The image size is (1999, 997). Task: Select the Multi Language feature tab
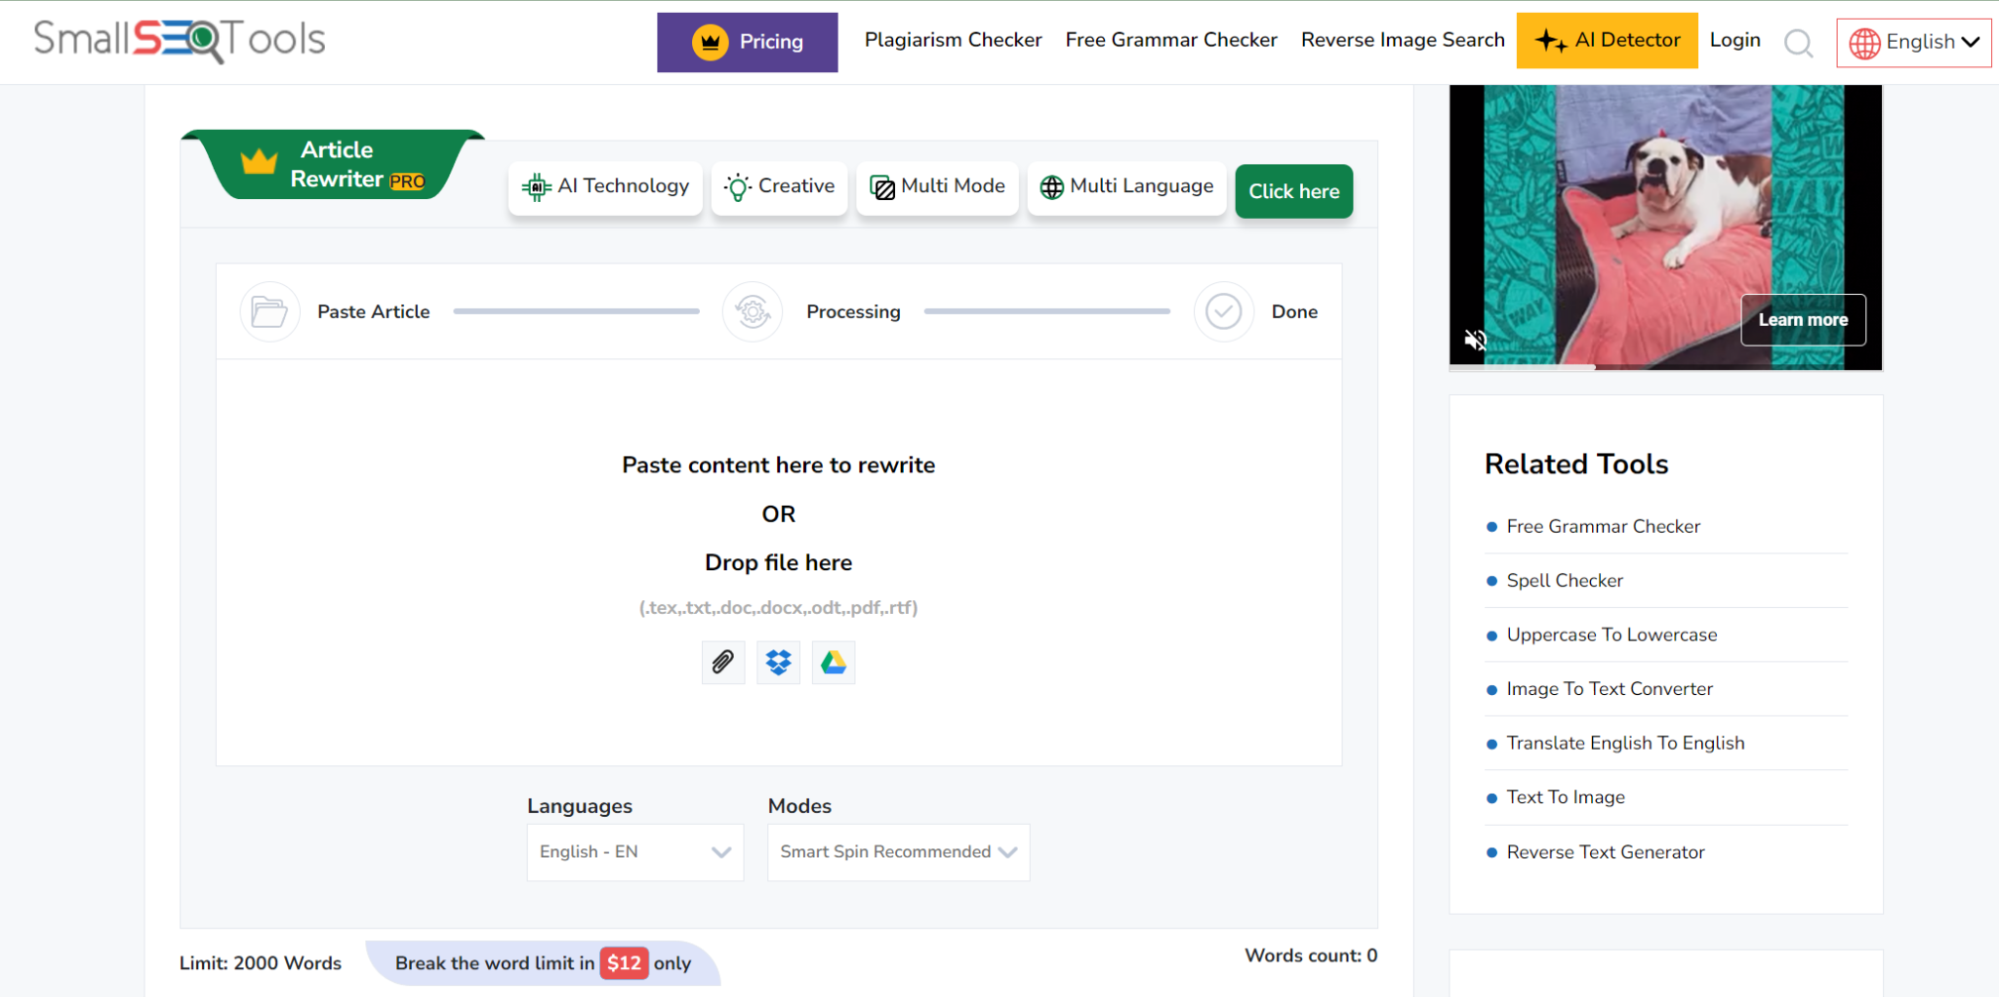[1127, 188]
